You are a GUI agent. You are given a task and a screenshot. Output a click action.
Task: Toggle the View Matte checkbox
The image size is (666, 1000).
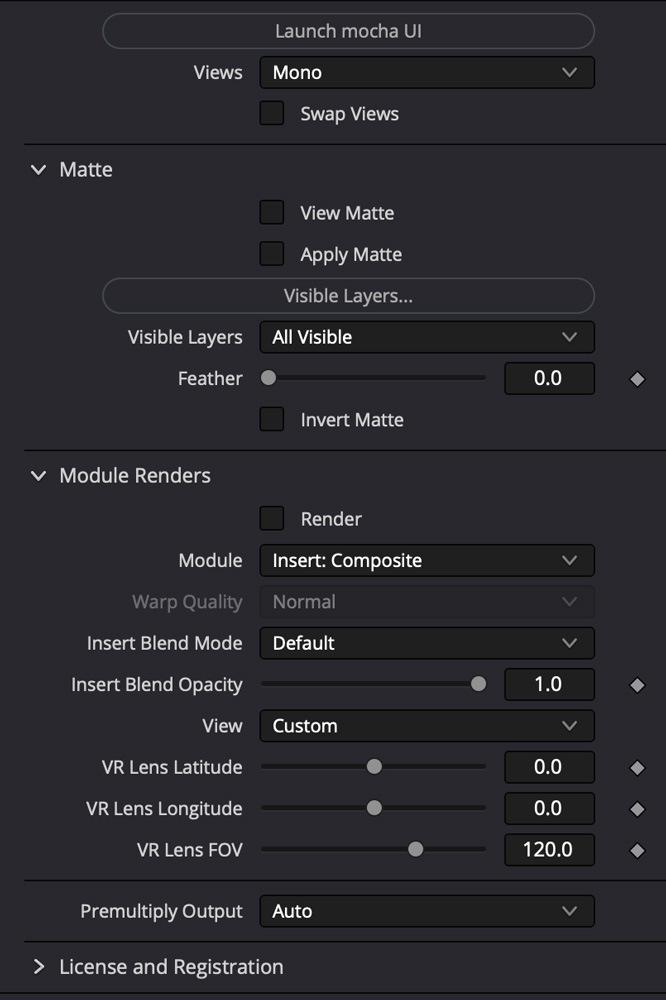[272, 212]
